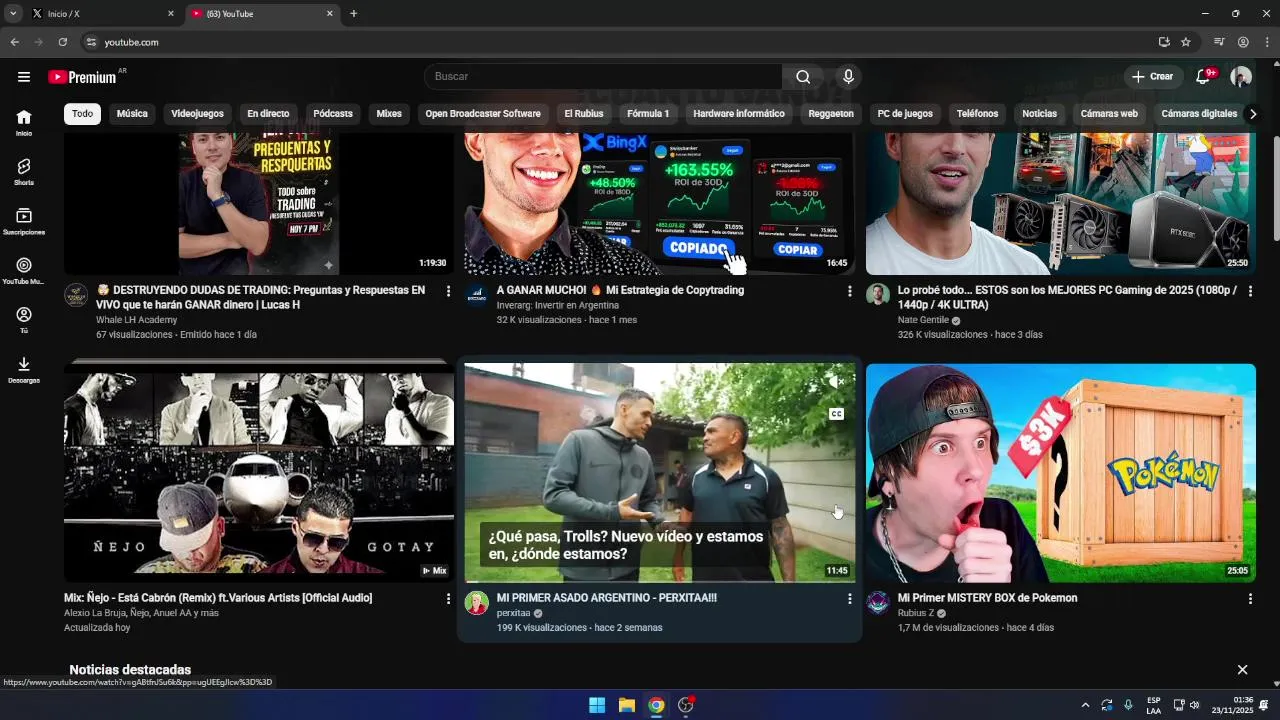The height and width of the screenshot is (720, 1280).
Task: Open Rubius Z channel avatar
Action: tap(878, 603)
